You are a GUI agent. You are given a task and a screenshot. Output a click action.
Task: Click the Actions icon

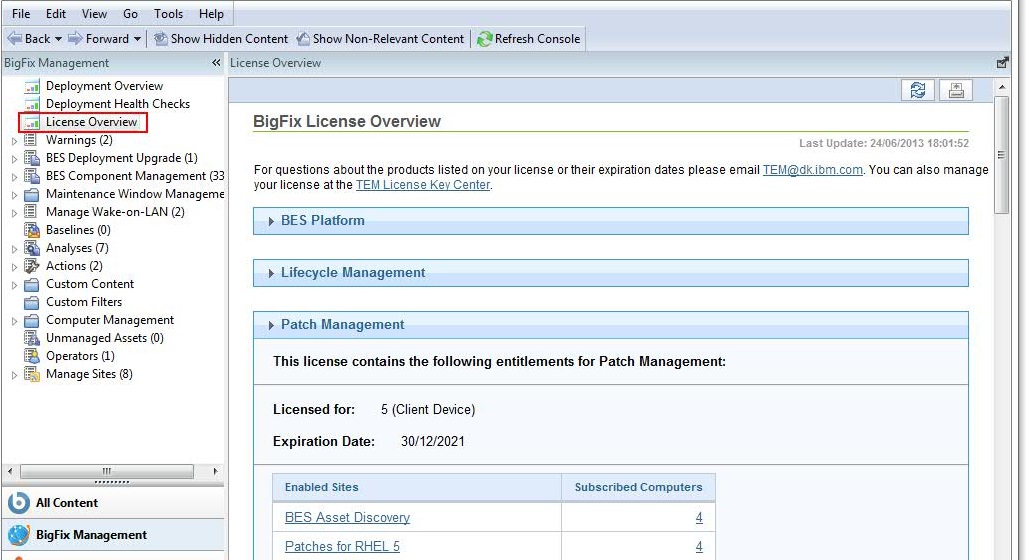click(x=32, y=266)
